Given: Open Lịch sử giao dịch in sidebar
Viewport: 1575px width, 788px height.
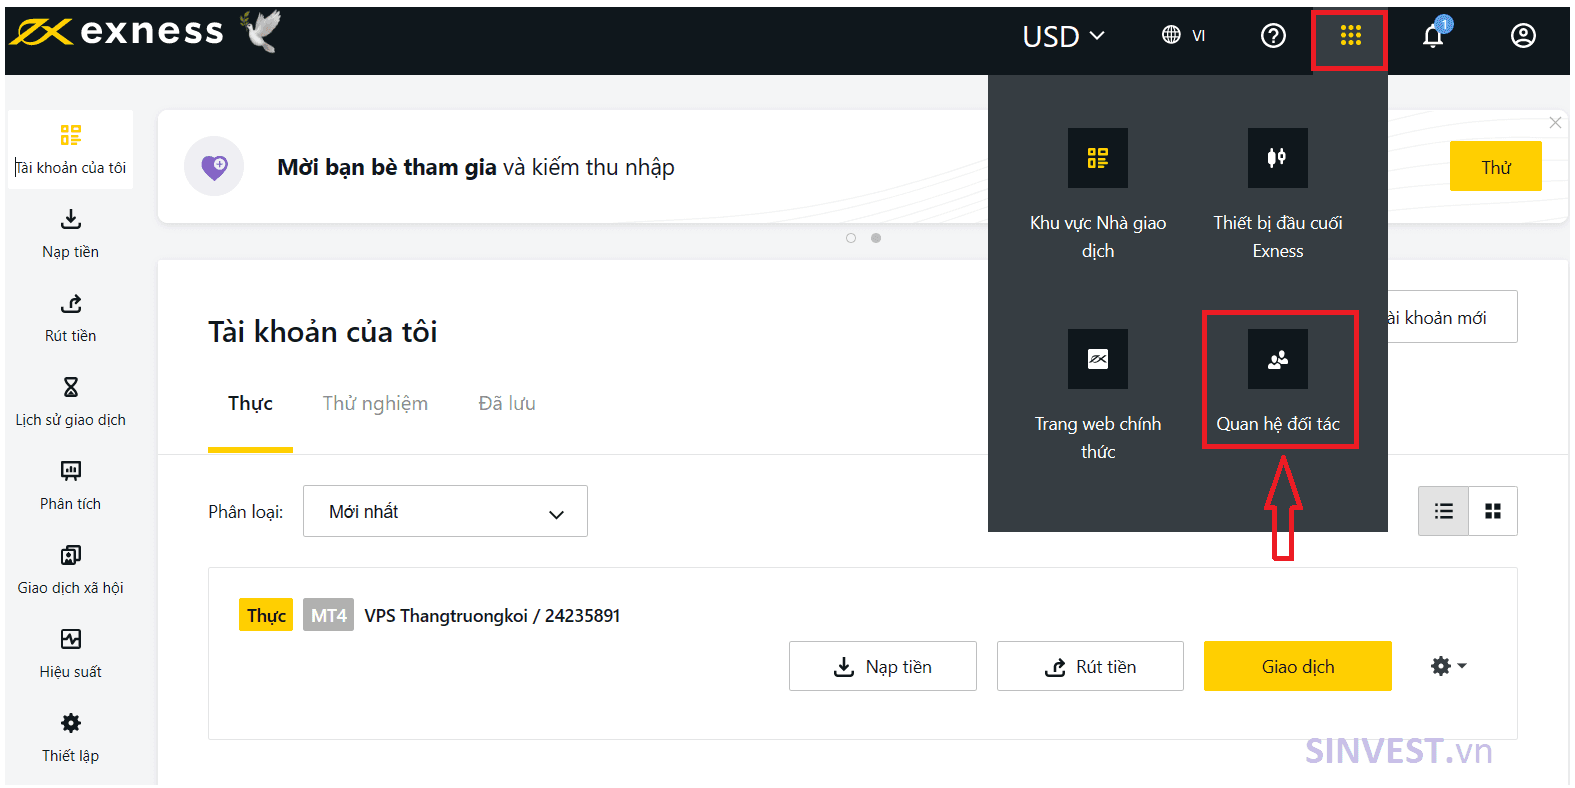Looking at the screenshot, I should click(x=71, y=402).
